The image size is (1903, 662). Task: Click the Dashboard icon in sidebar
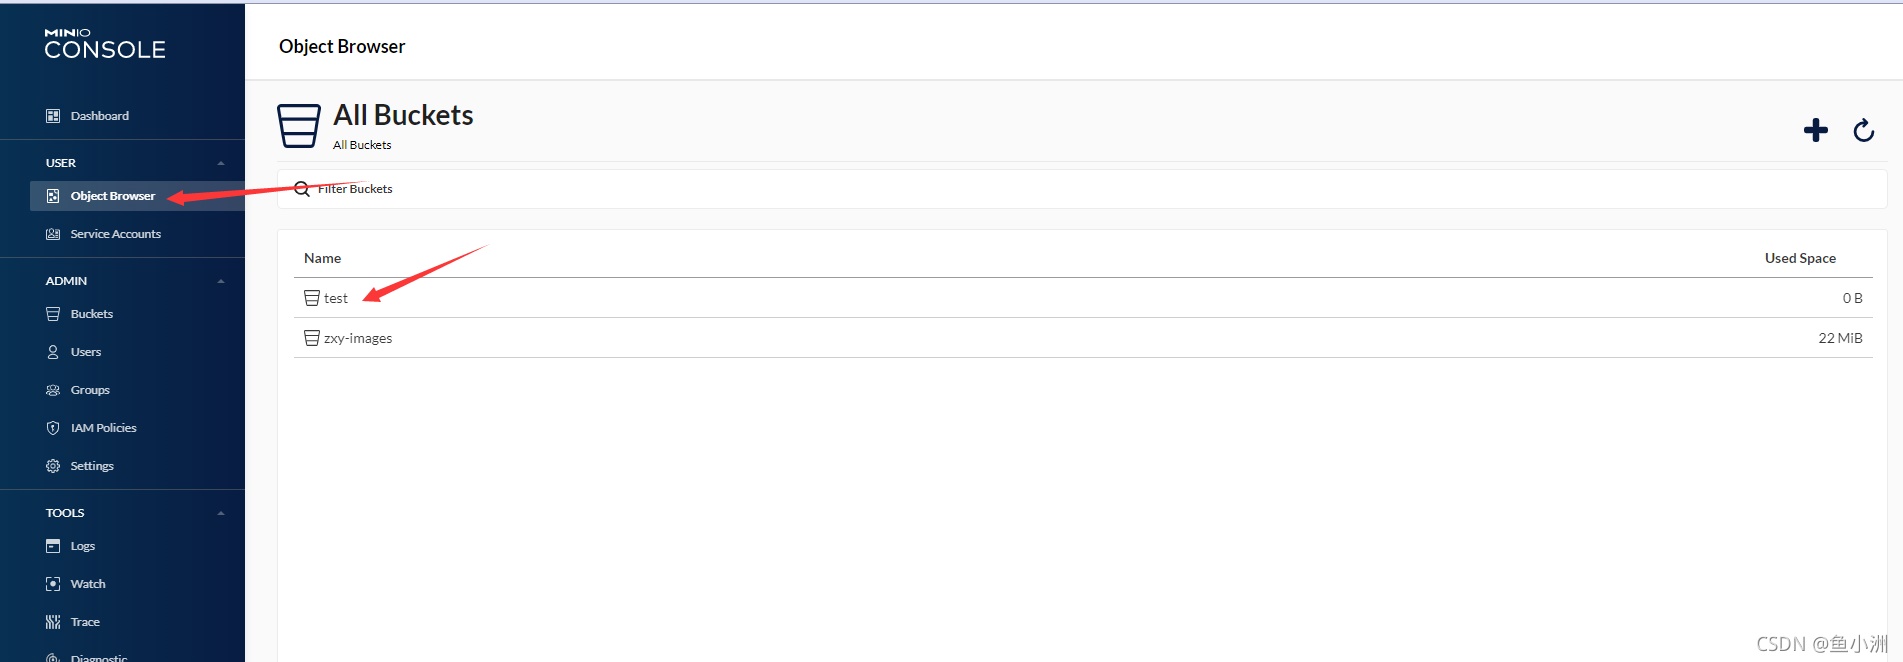point(53,116)
